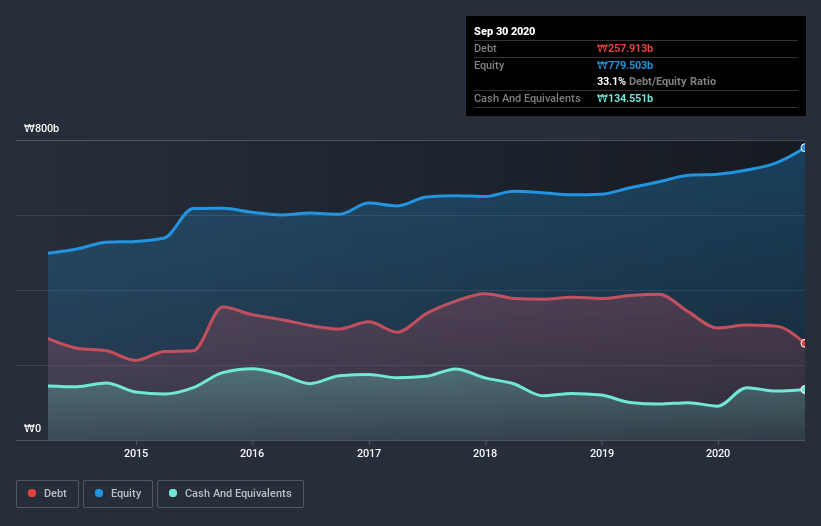Viewport: 821px width, 526px height.
Task: Click the blue Equity legend dot
Action: pyautogui.click(x=99, y=493)
